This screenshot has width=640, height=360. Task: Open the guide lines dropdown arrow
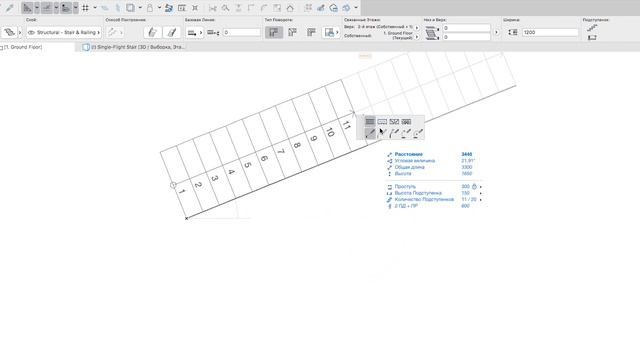click(56, 8)
